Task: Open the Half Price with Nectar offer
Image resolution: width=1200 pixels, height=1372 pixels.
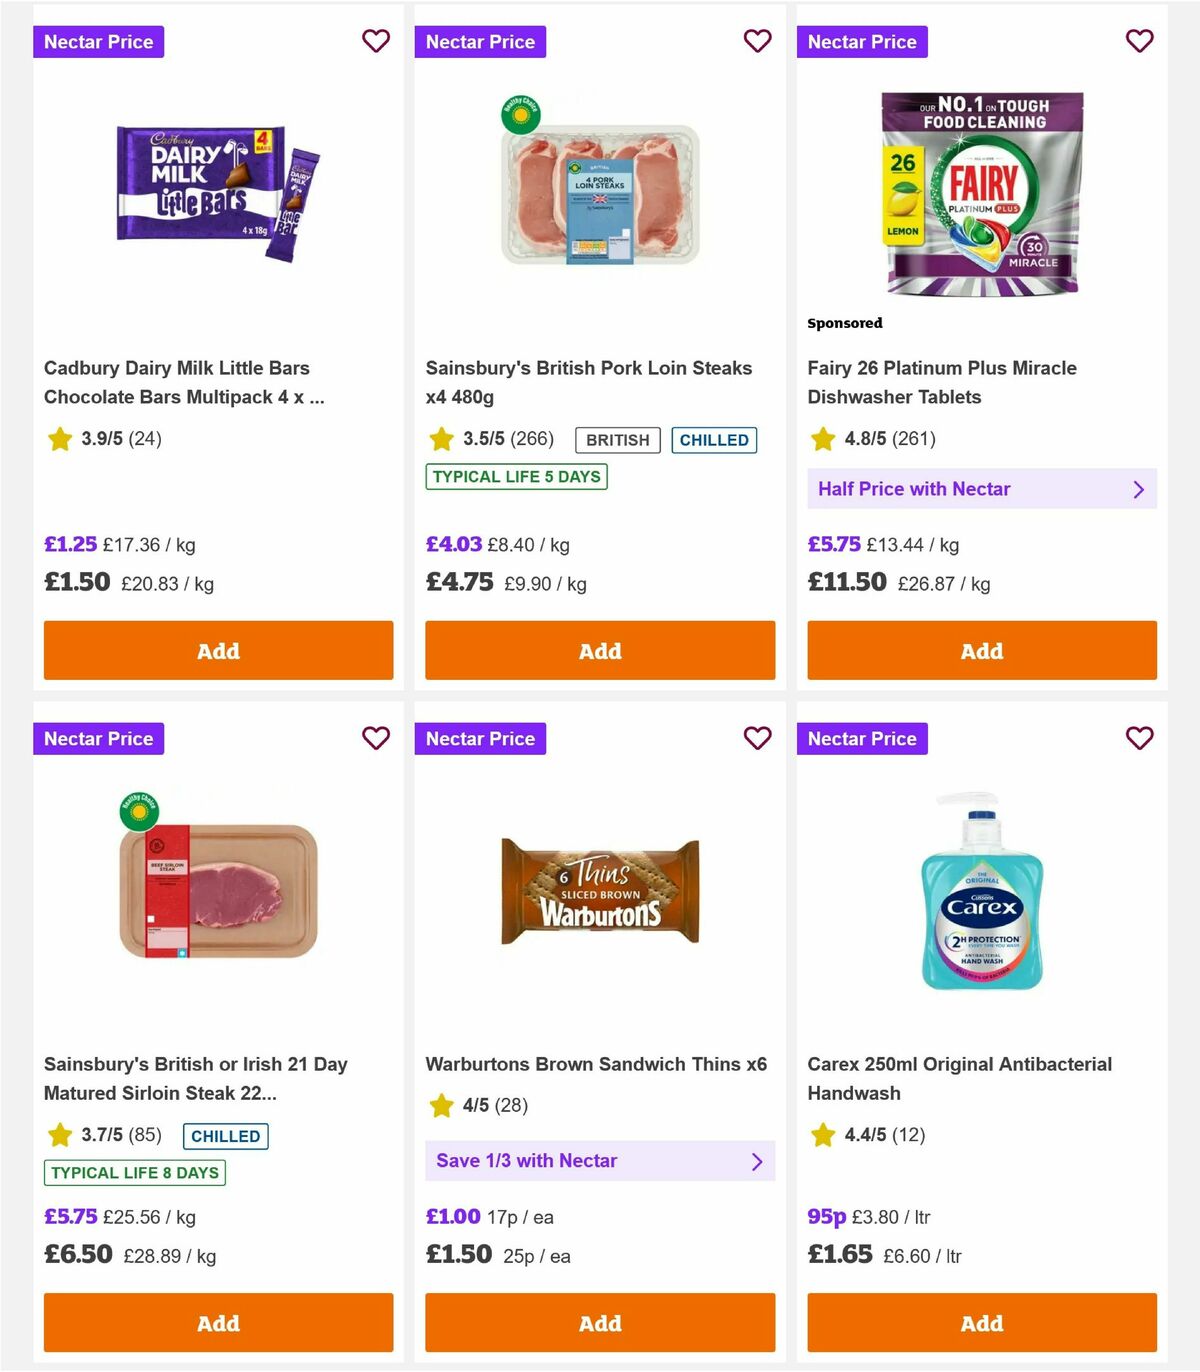Action: tap(982, 489)
